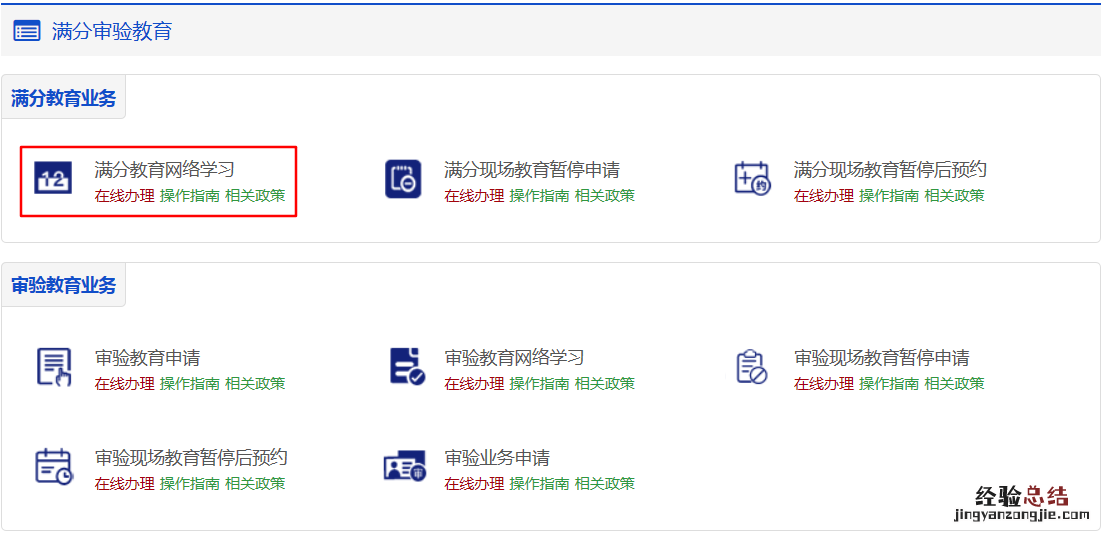Open 满分教育网络学习 title link

[x=164, y=170]
